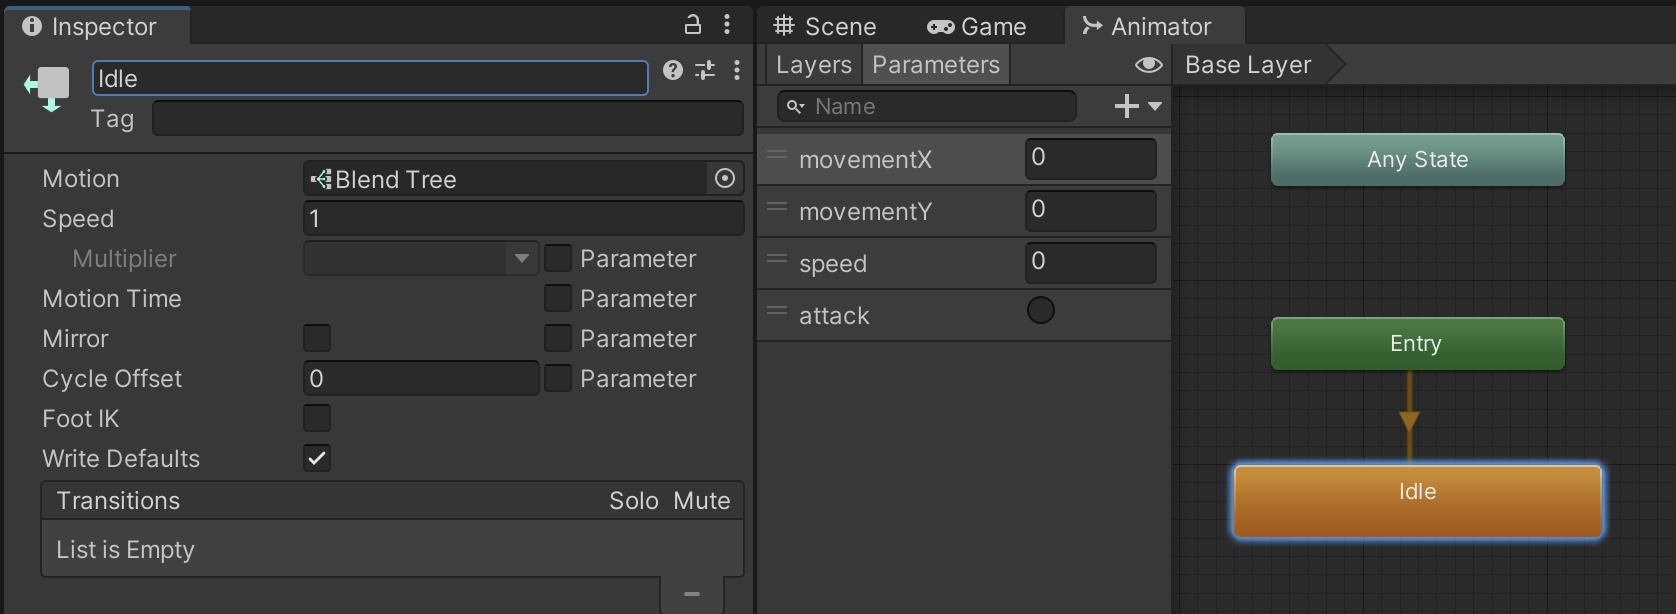
Task: Open the add parameter plus dropdown
Action: coord(1137,106)
